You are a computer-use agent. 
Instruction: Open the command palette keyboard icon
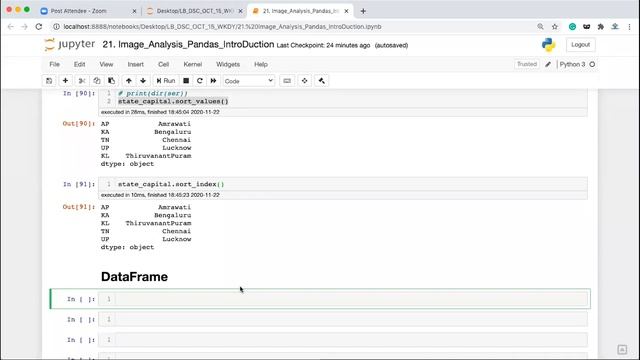pyautogui.click(x=287, y=81)
